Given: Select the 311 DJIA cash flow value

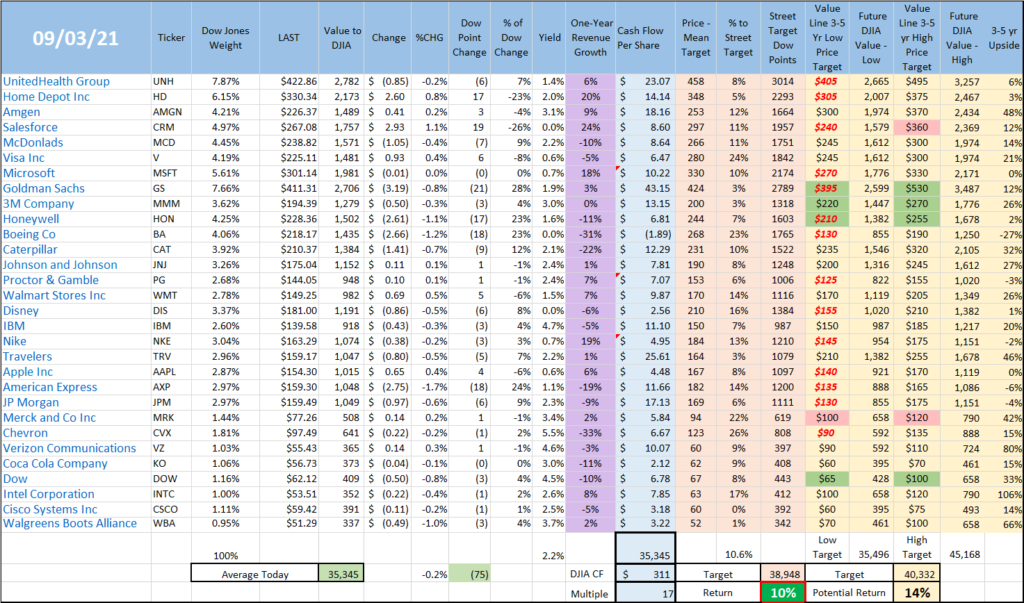Looking at the screenshot, I should click(645, 574).
